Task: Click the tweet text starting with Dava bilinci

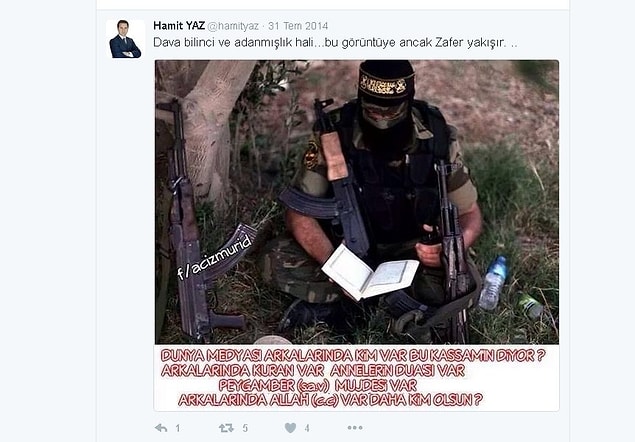Action: 335,43
